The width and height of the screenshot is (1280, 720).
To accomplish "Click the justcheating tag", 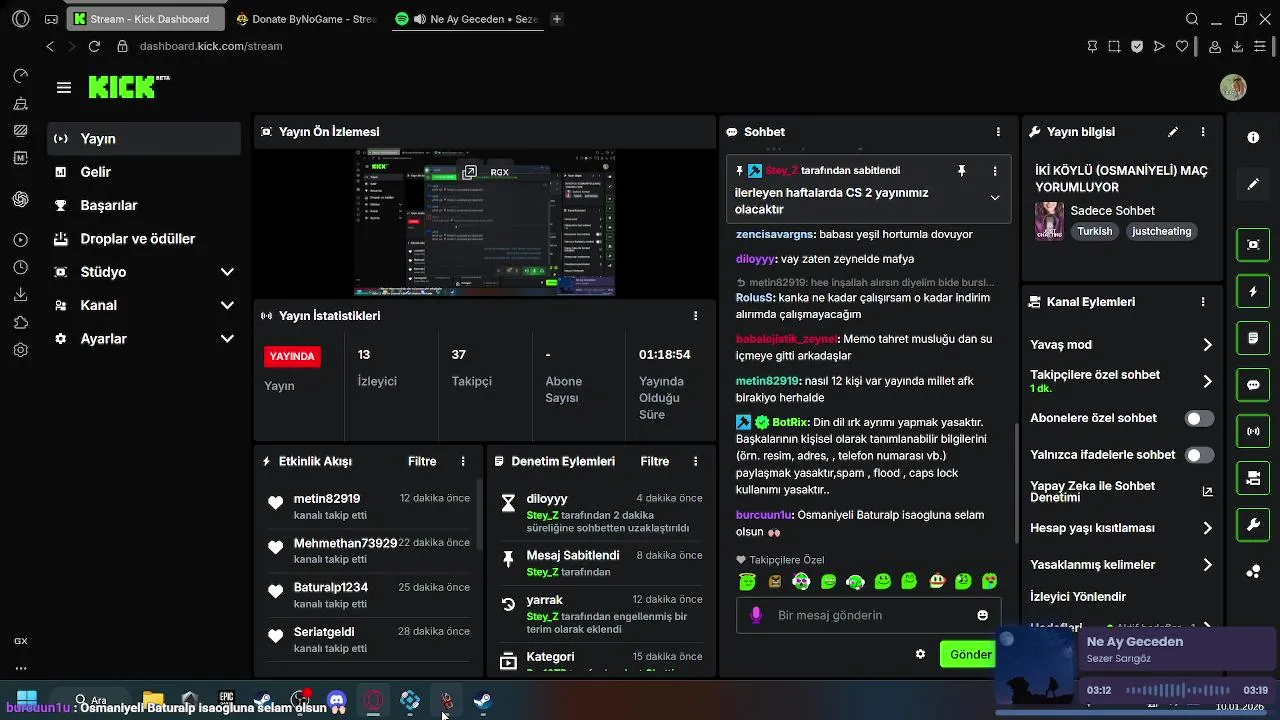I will 1161,231.
